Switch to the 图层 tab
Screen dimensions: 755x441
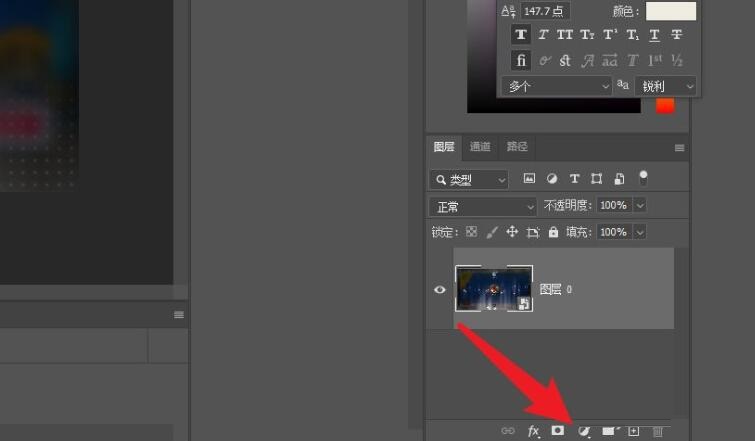(x=444, y=147)
